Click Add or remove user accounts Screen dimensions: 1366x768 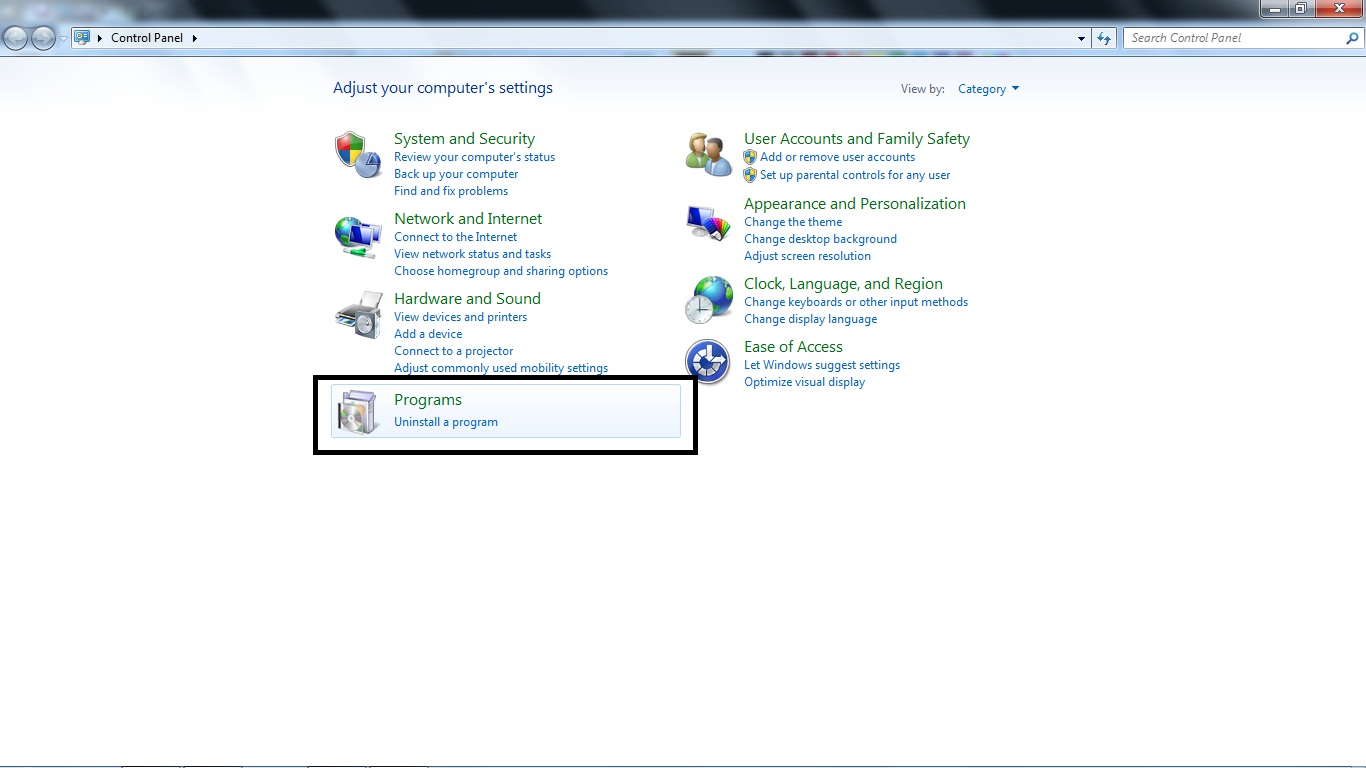coord(837,157)
